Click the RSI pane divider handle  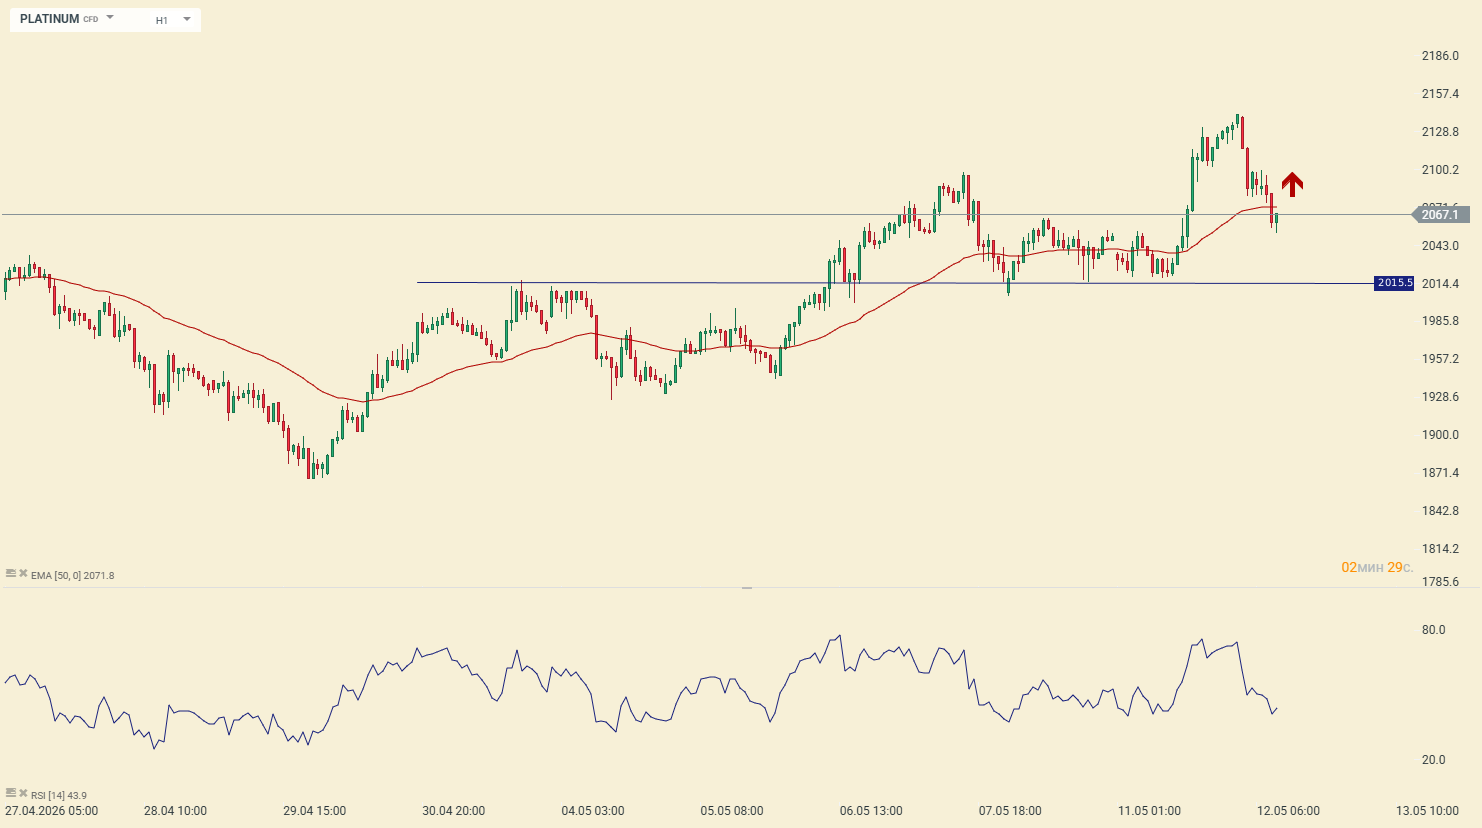[747, 588]
